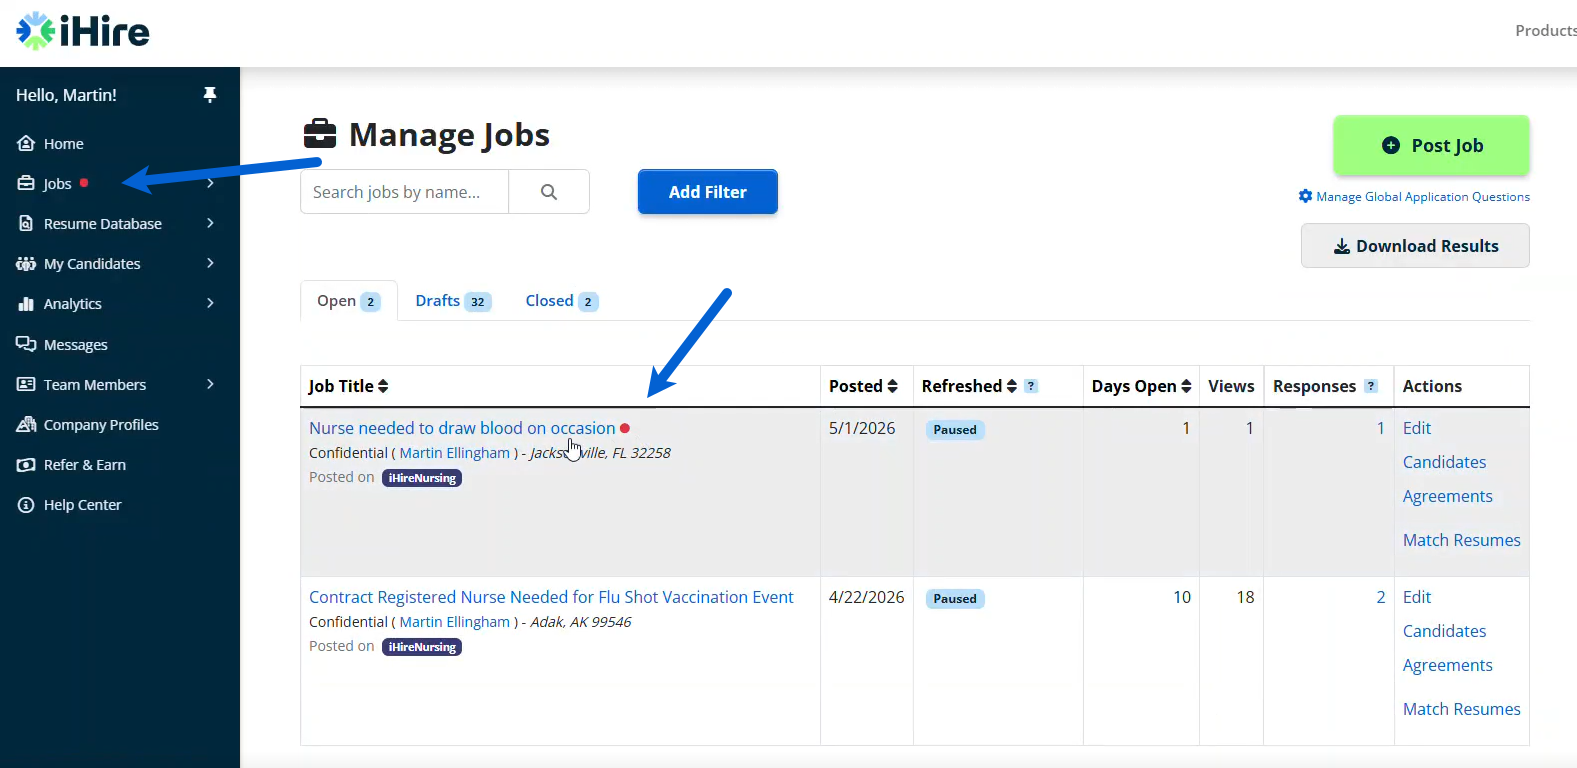Click the Download Results button
Image resolution: width=1577 pixels, height=768 pixels.
click(x=1415, y=246)
